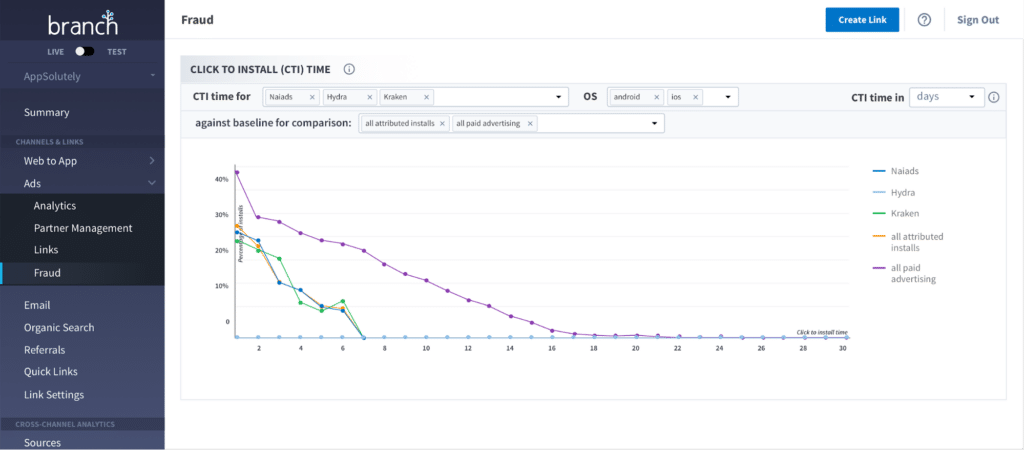Remove all paid advertising baseline tag
Viewport: 1024px width, 450px height.
529,124
